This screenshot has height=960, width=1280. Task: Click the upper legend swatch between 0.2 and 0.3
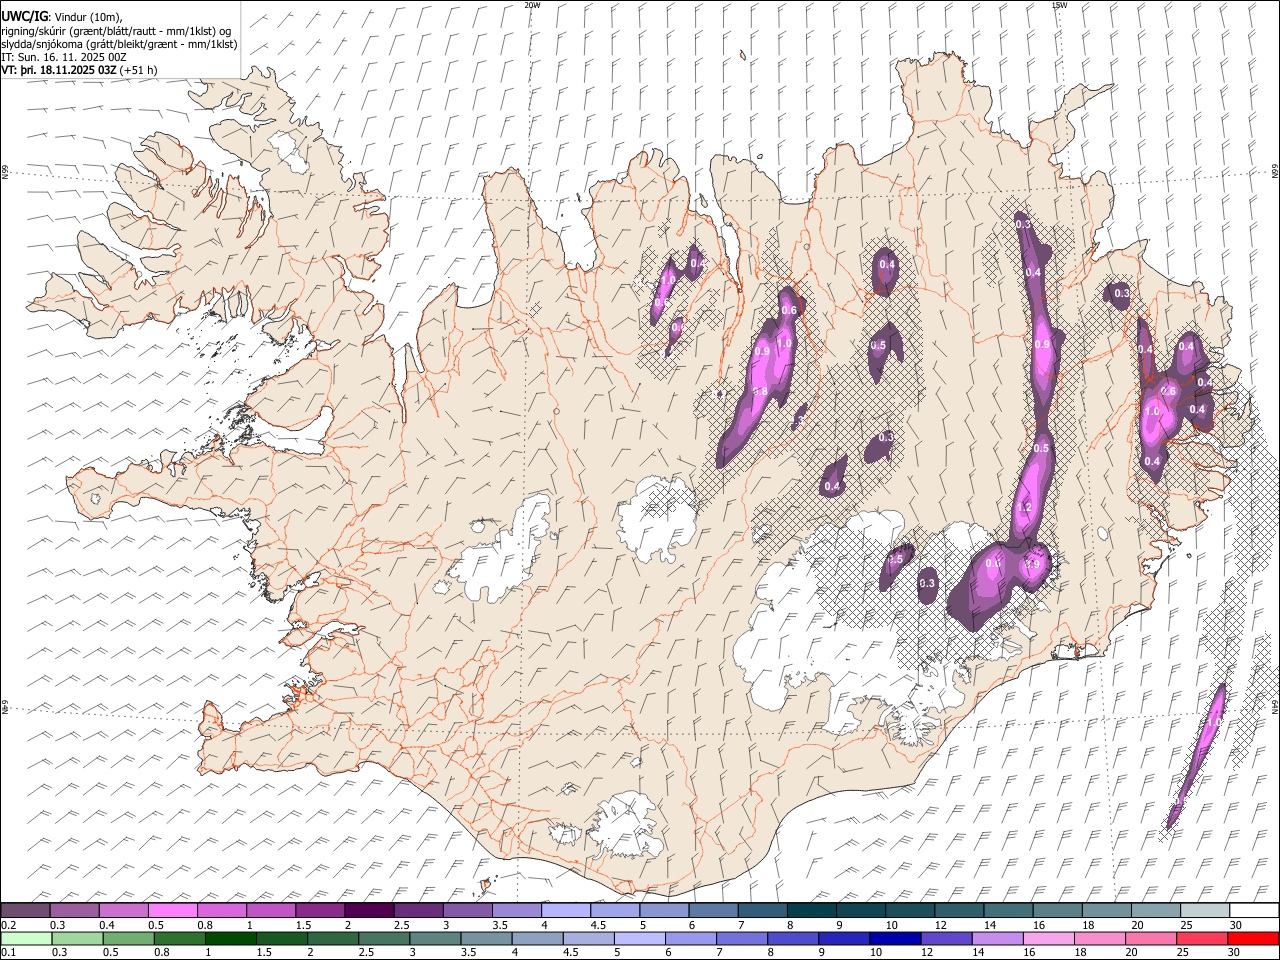(x=25, y=910)
